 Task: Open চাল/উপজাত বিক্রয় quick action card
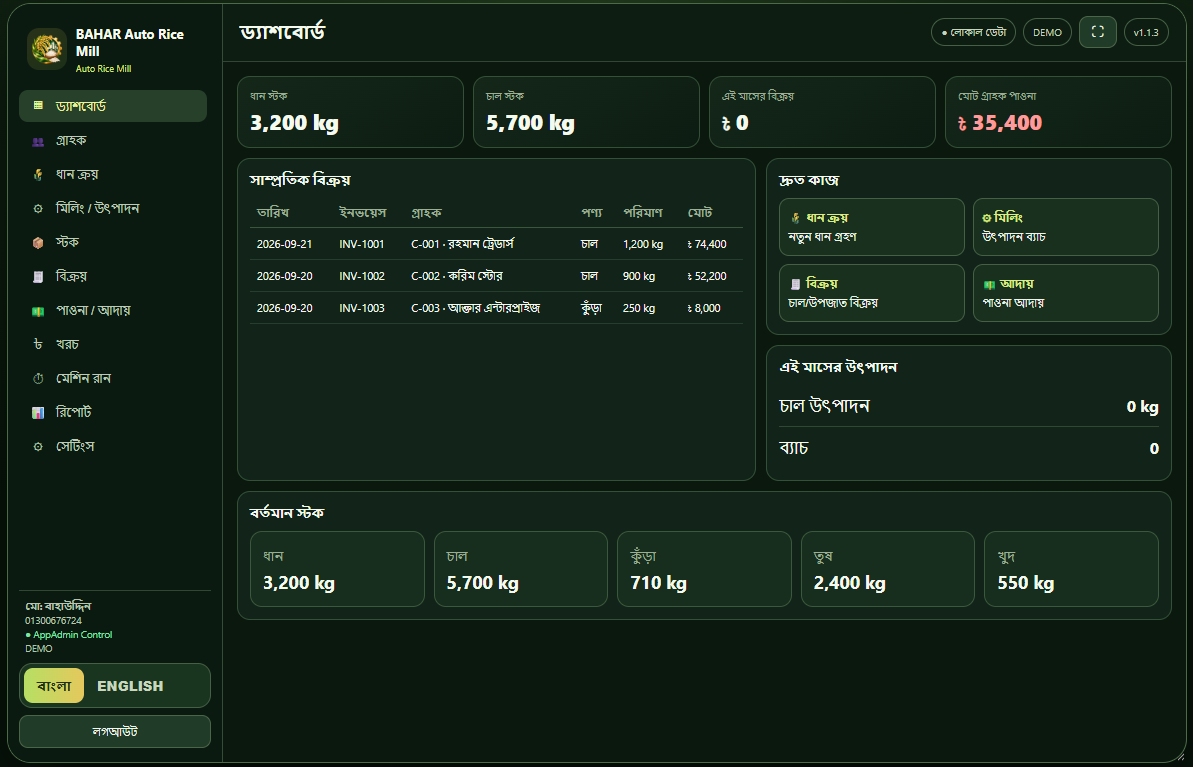872,293
